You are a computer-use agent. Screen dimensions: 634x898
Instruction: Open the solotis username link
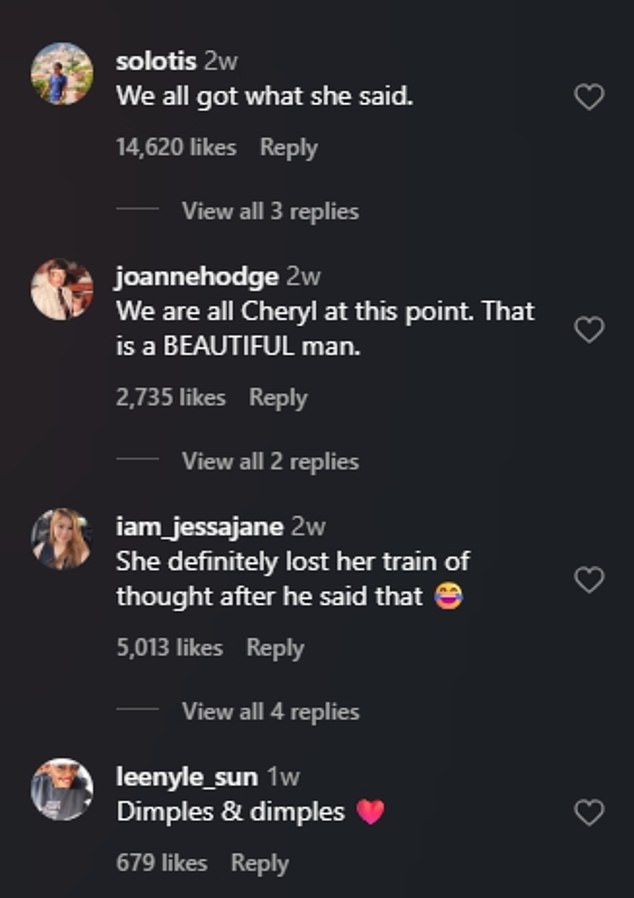pos(156,62)
